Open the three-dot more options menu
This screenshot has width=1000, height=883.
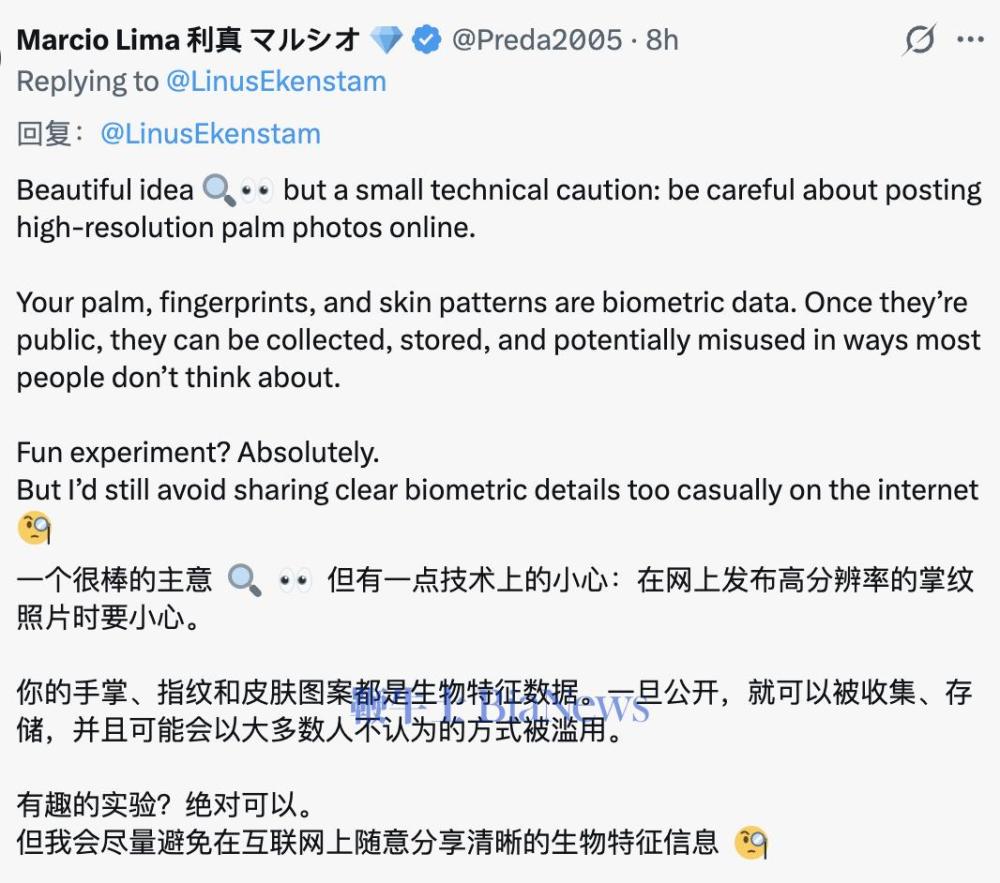tap(968, 39)
